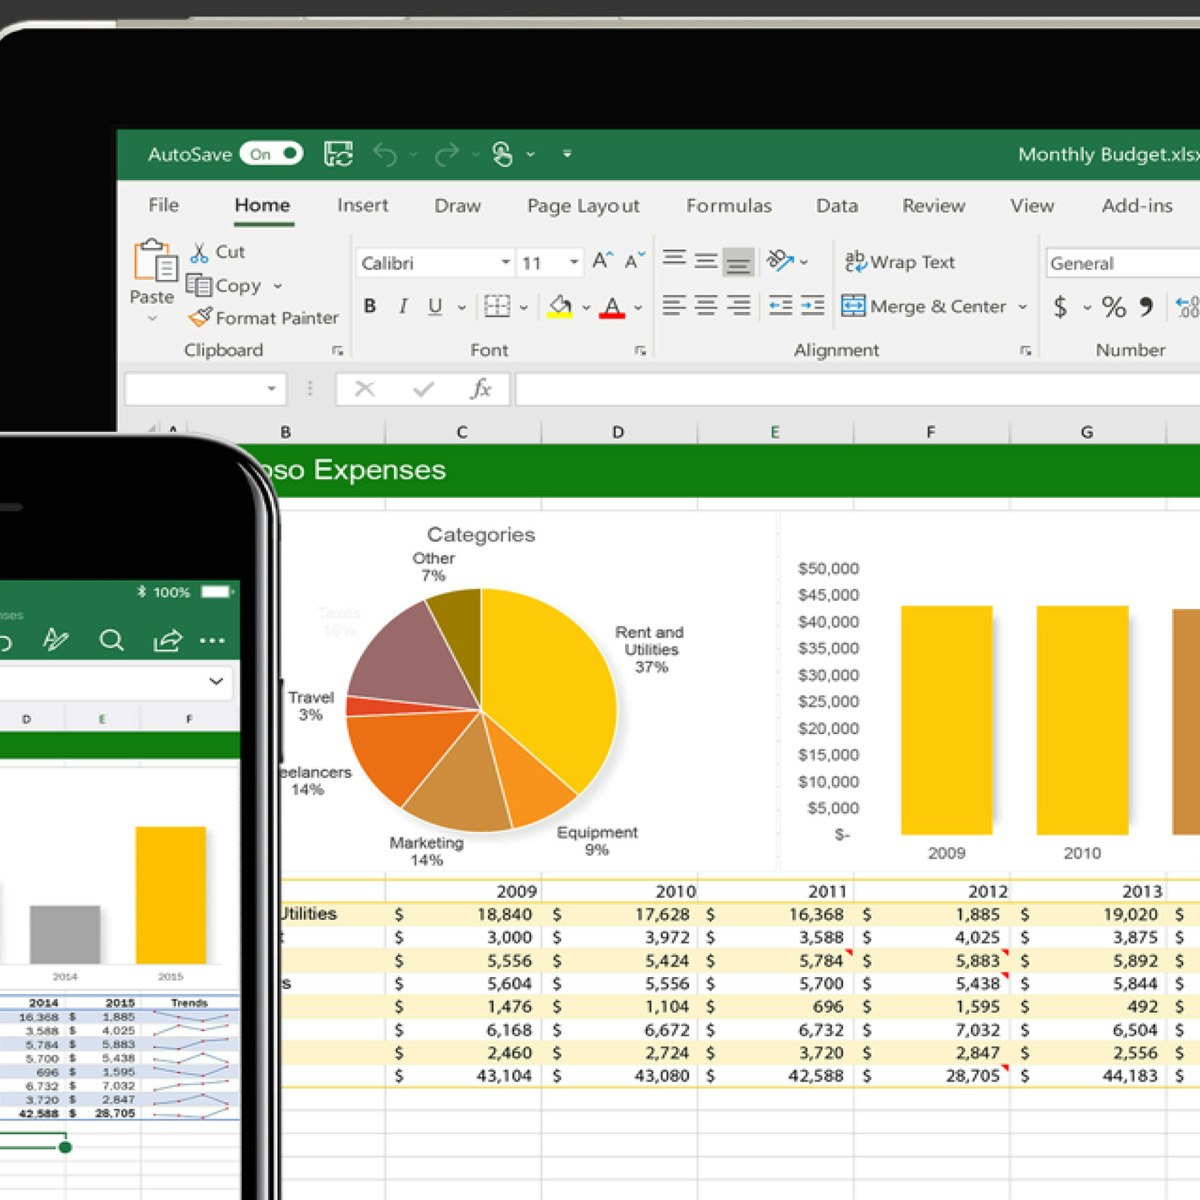Expand the formula bar chevron on phone
This screenshot has height=1200, width=1200.
pos(216,681)
